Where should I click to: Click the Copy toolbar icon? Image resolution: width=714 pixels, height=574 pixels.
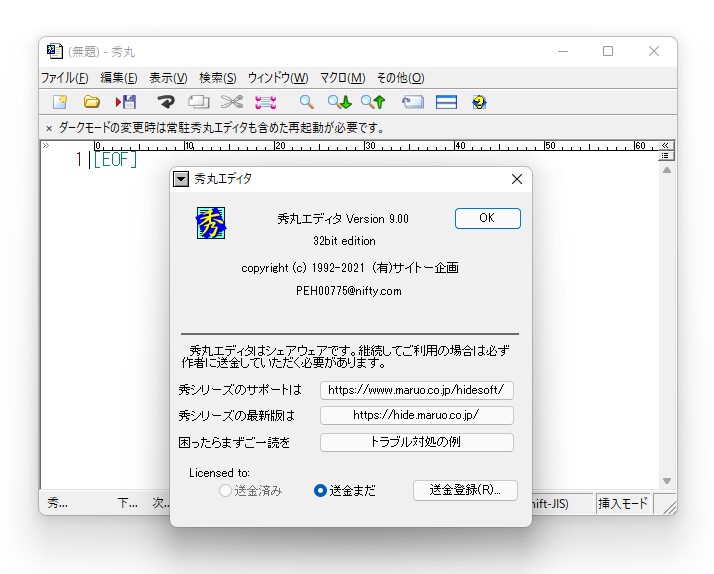(199, 102)
